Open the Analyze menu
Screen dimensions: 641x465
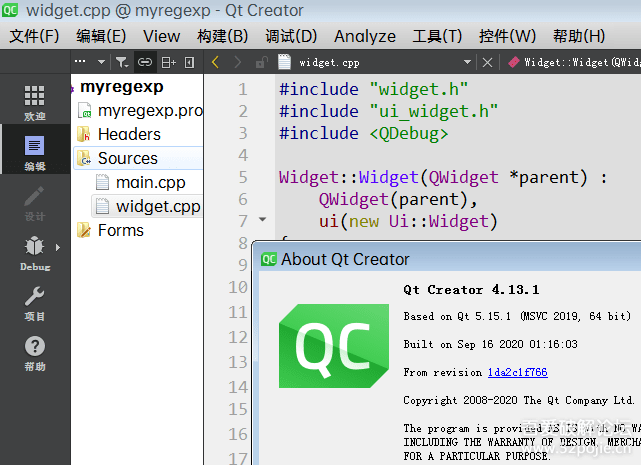pyautogui.click(x=364, y=36)
